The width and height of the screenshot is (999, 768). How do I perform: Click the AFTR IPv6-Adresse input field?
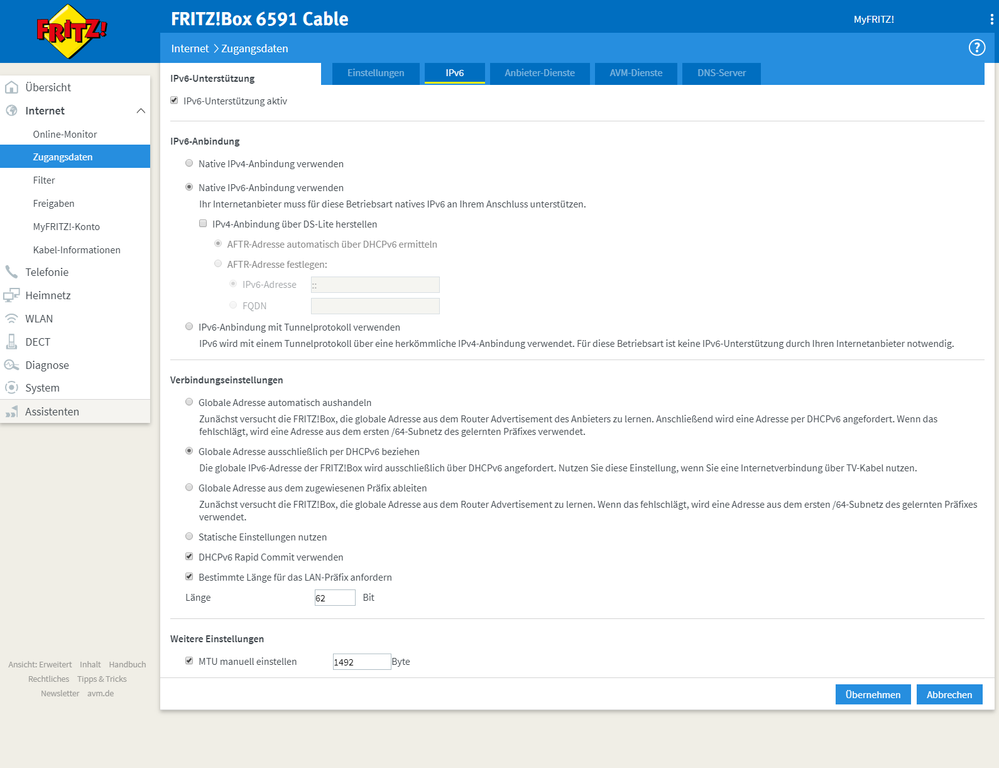[x=375, y=285]
